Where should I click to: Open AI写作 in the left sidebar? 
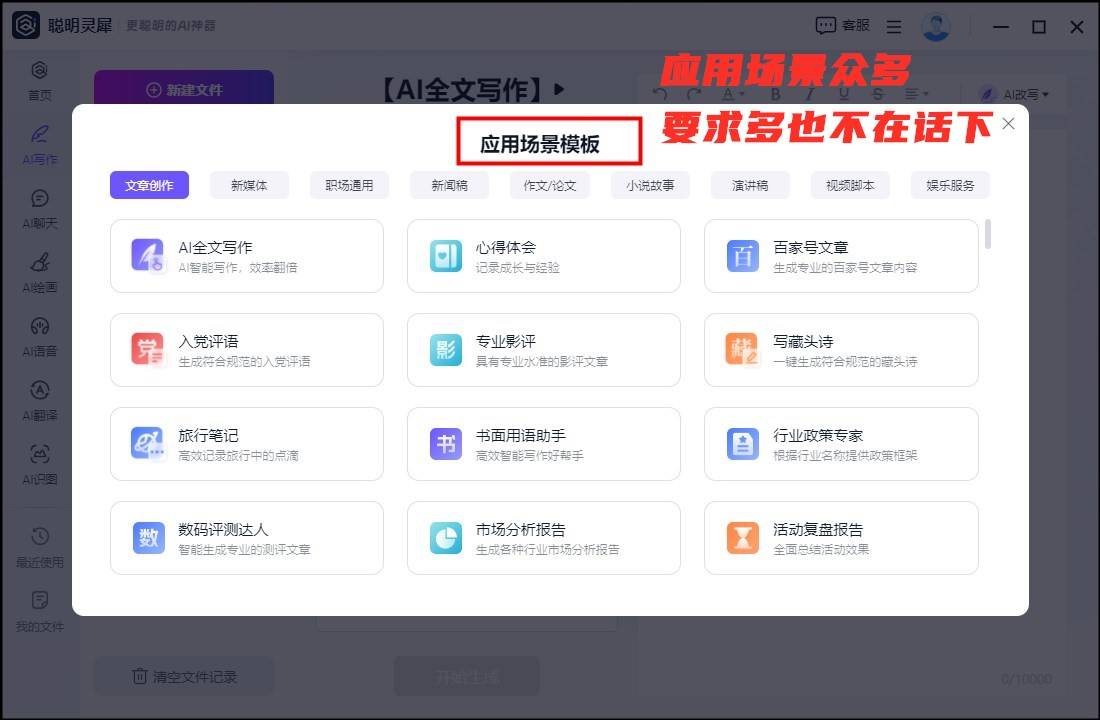pyautogui.click(x=39, y=143)
